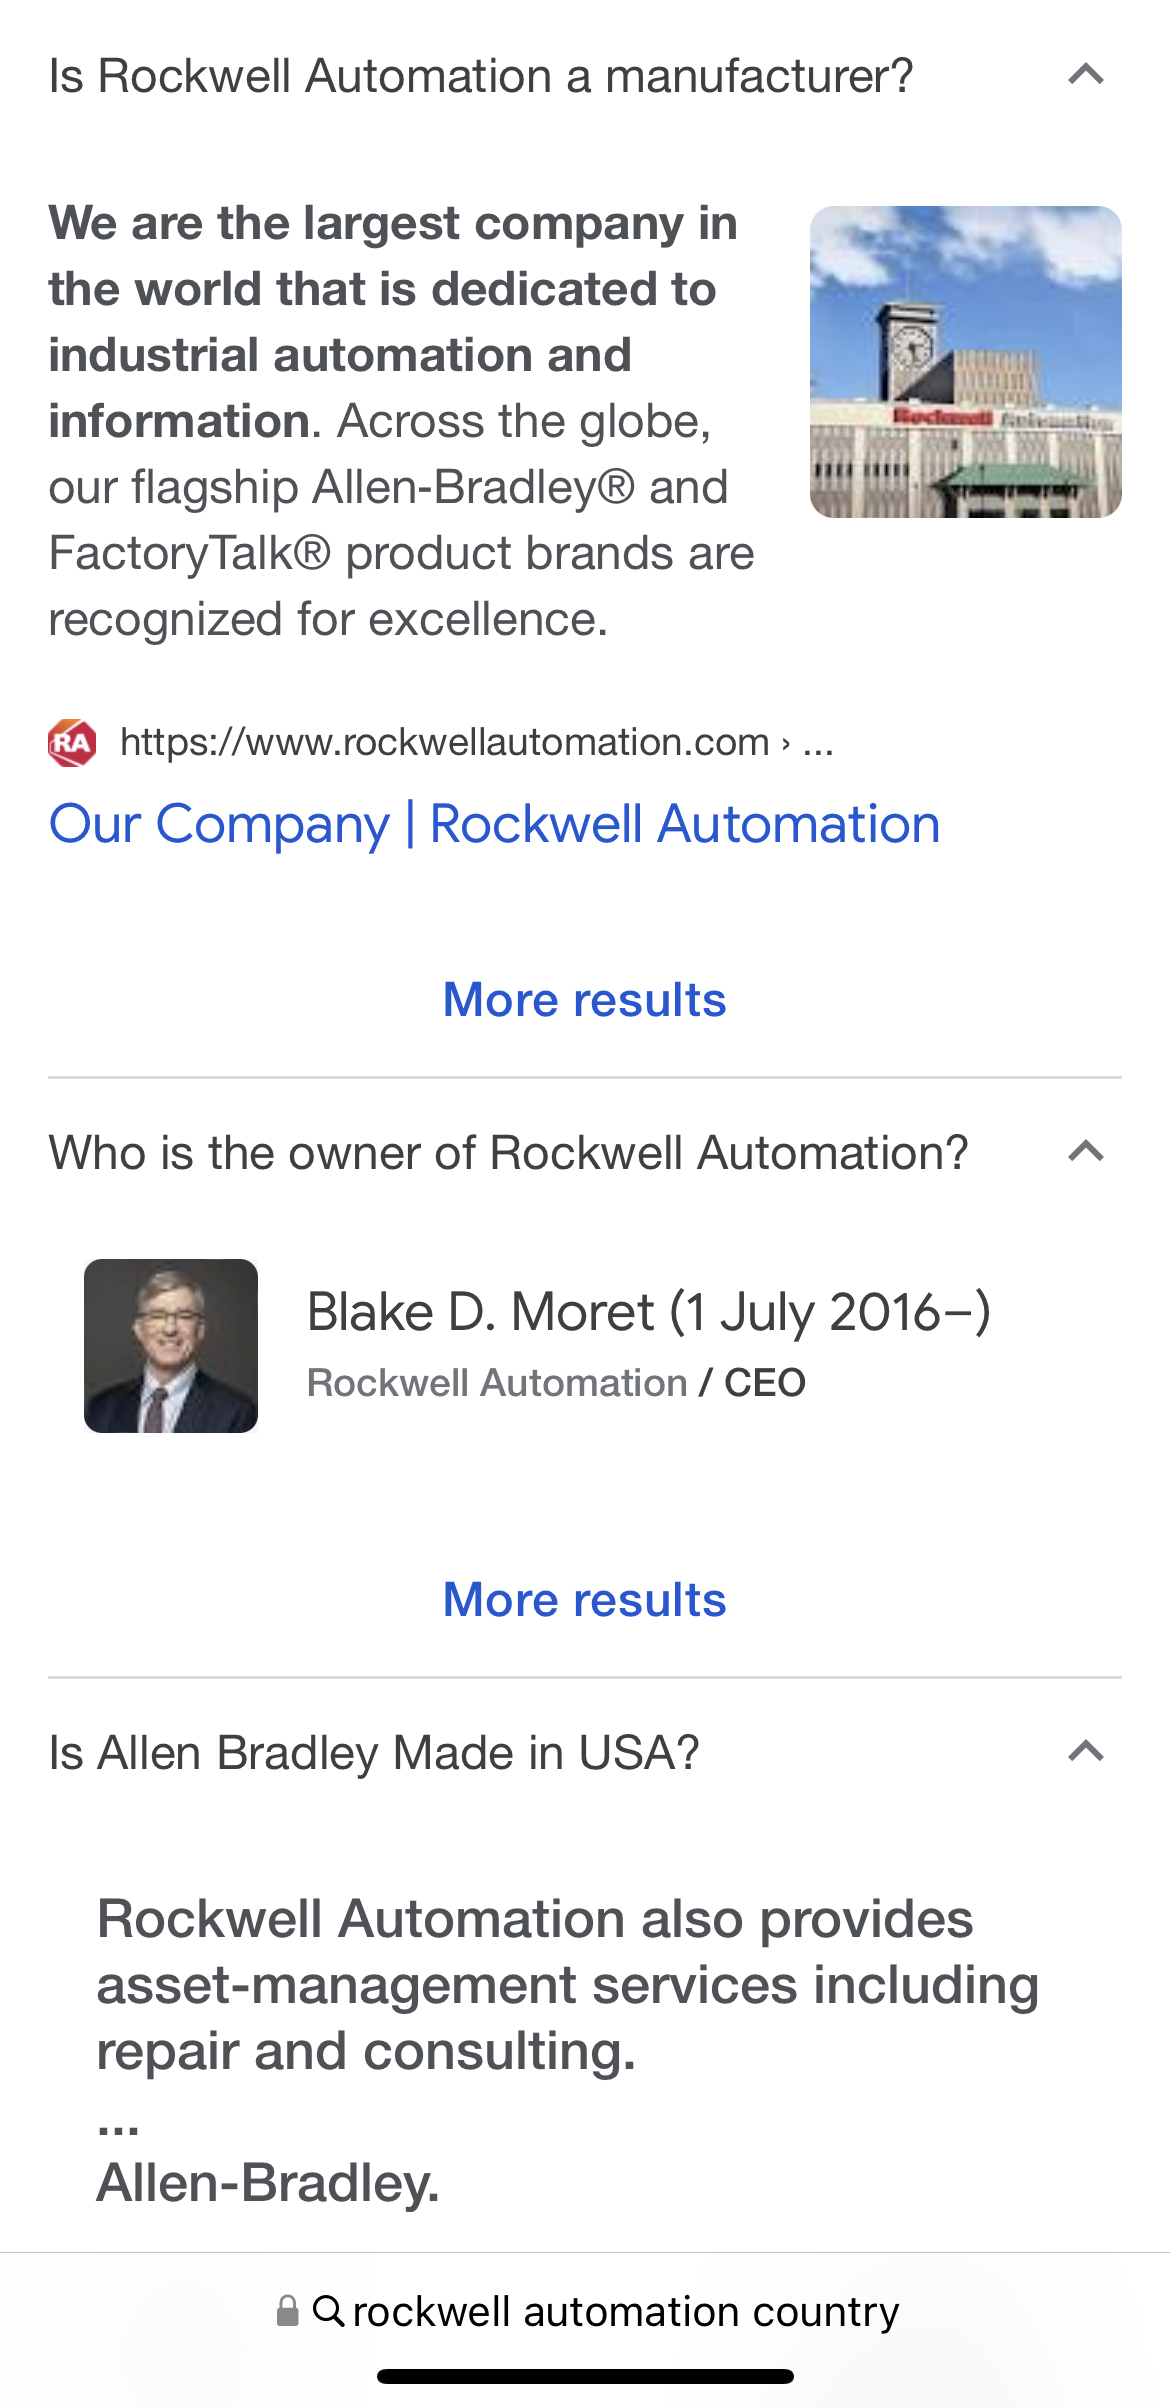The width and height of the screenshot is (1170, 2408).
Task: Collapse the Allen Bradley Made in USA question
Action: coord(1085,1752)
